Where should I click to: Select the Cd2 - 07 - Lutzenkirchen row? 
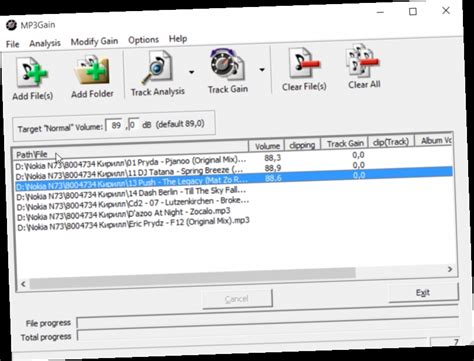point(133,203)
